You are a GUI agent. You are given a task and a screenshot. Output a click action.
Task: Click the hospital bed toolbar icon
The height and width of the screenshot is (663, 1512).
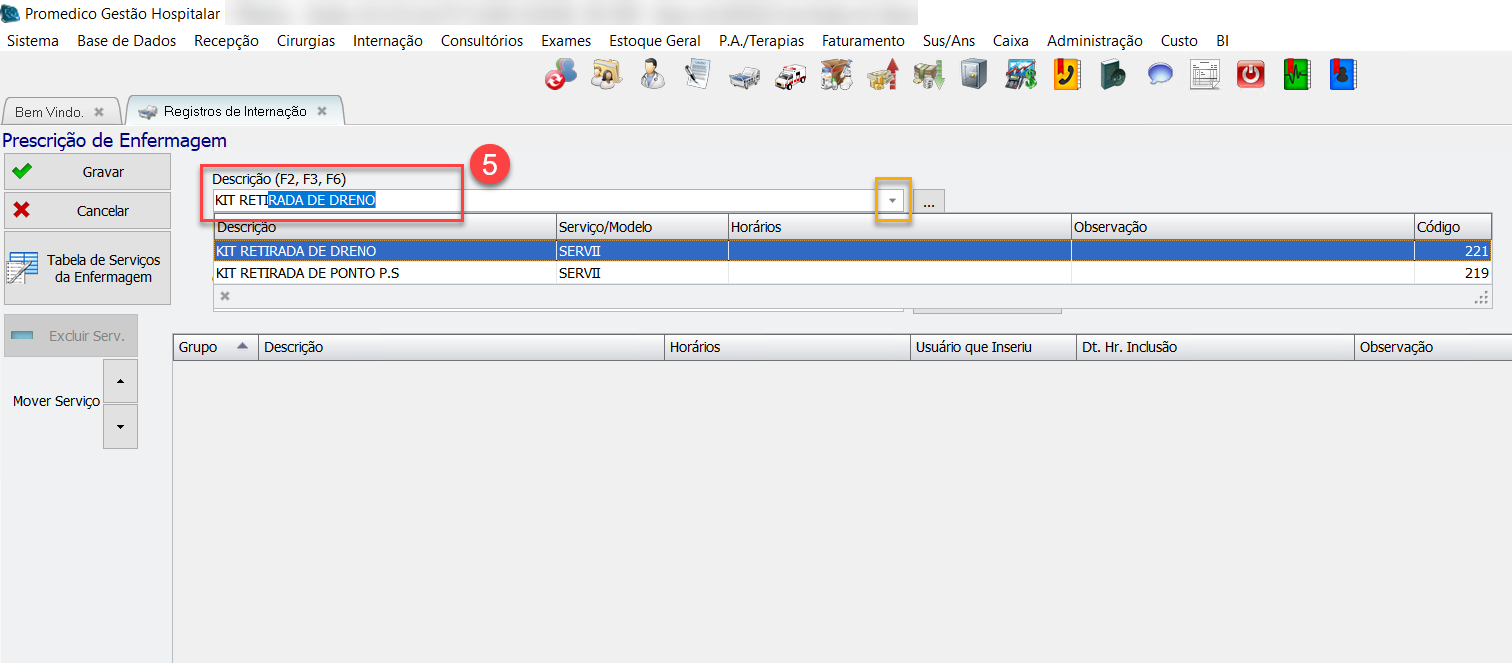click(744, 75)
